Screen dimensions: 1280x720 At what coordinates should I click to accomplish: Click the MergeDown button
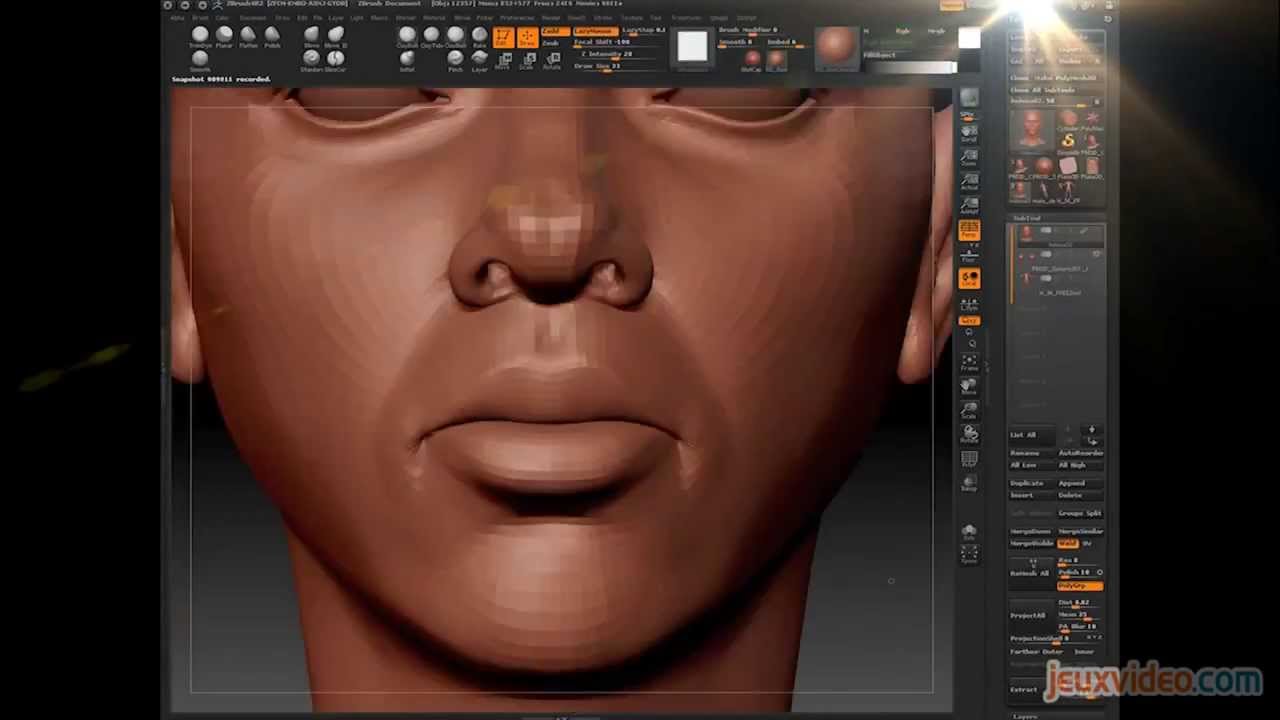tap(1031, 531)
